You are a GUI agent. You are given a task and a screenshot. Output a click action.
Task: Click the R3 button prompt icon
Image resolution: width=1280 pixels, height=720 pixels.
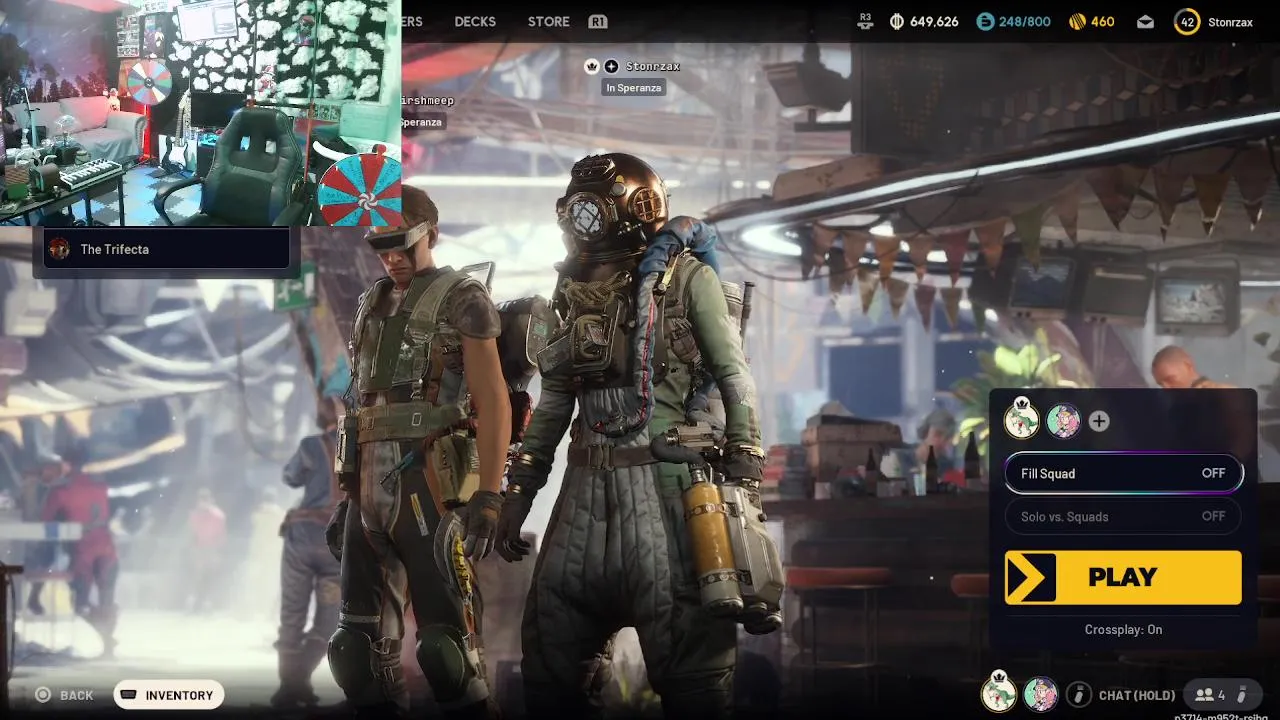tap(866, 21)
